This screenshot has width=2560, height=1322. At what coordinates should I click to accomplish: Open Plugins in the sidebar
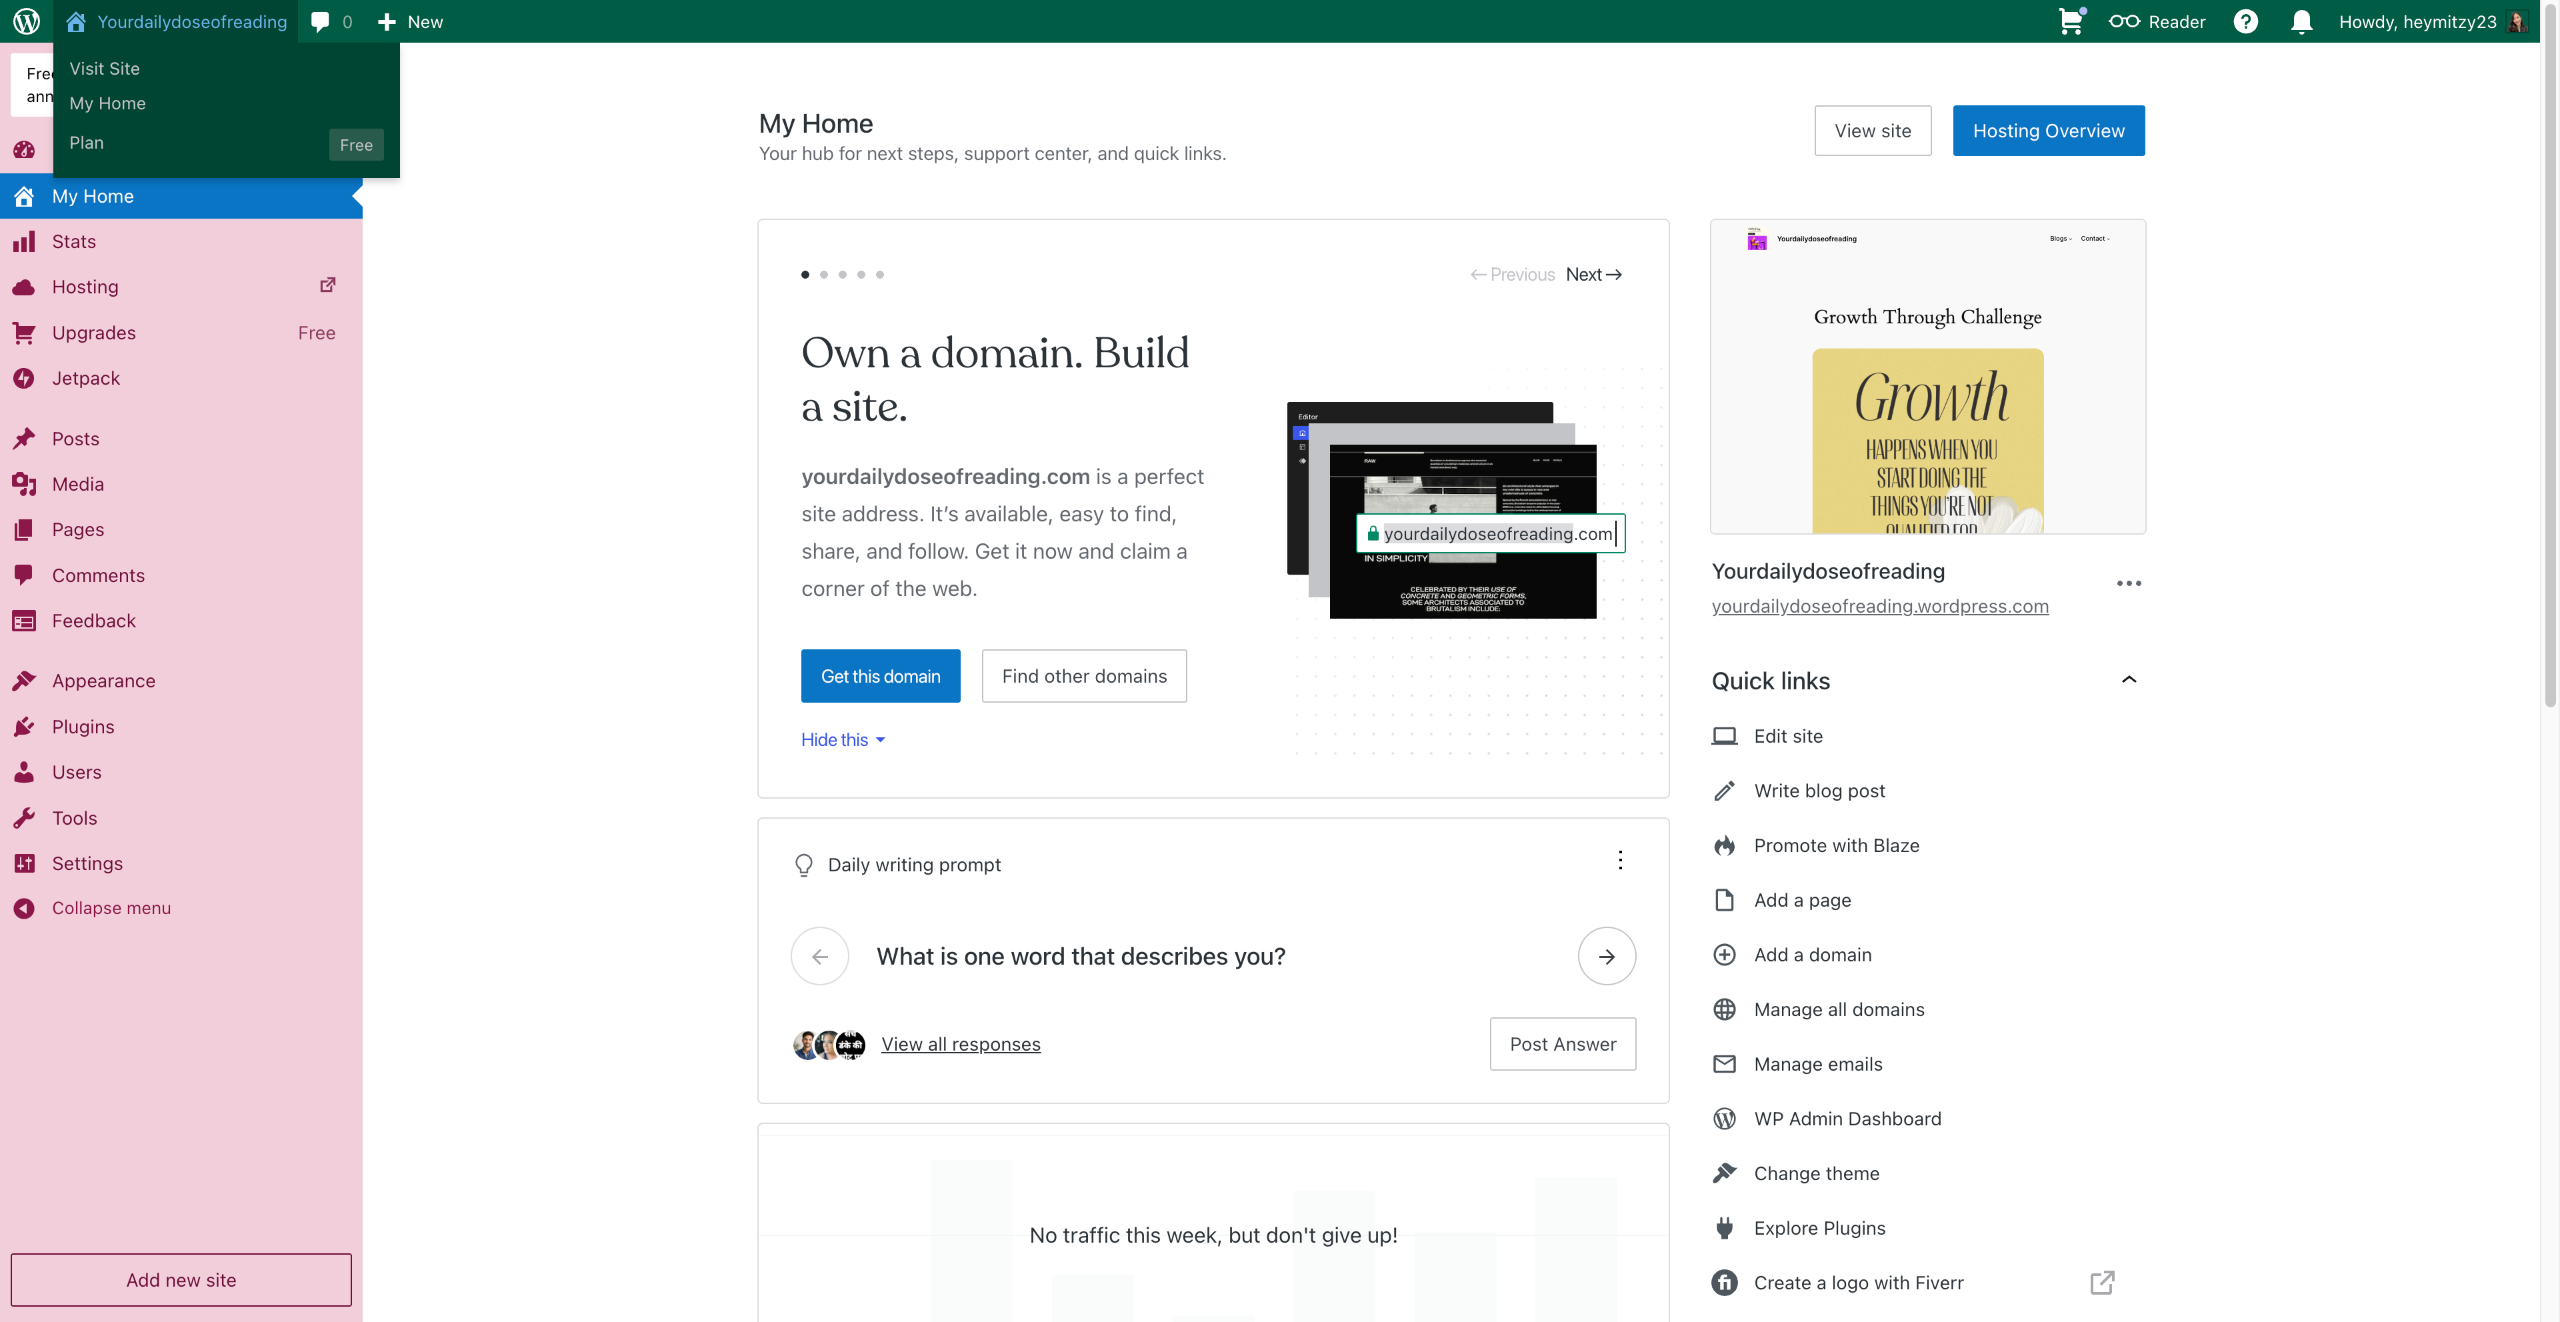(83, 727)
